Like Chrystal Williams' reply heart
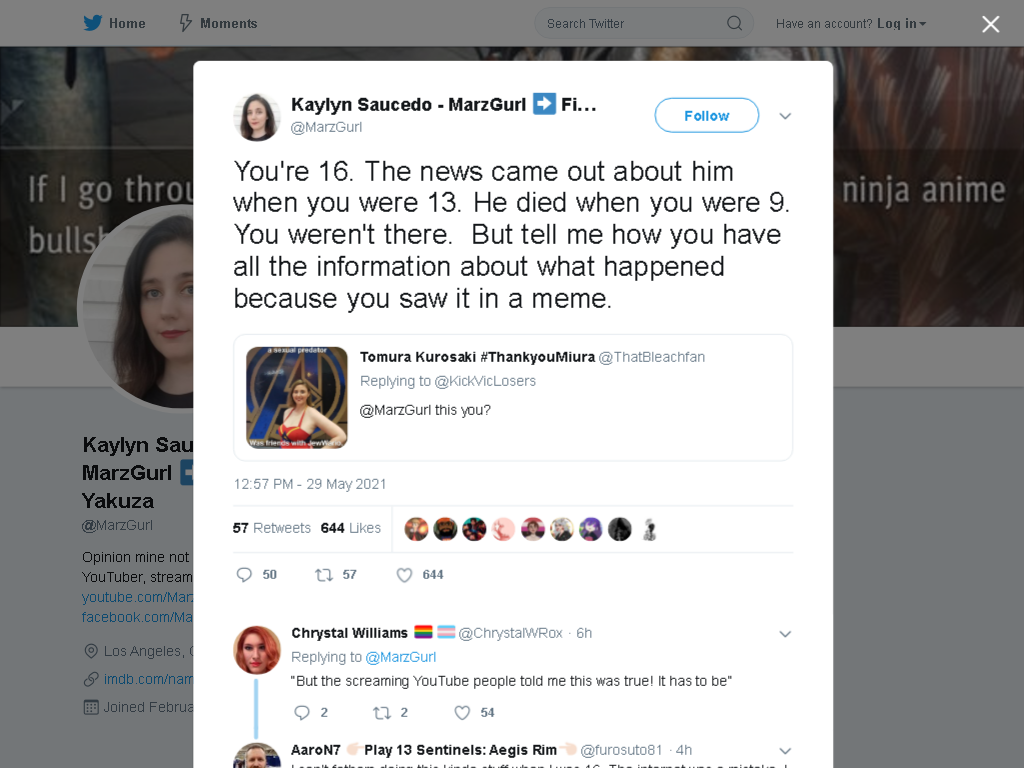This screenshot has height=768, width=1024. (x=462, y=712)
